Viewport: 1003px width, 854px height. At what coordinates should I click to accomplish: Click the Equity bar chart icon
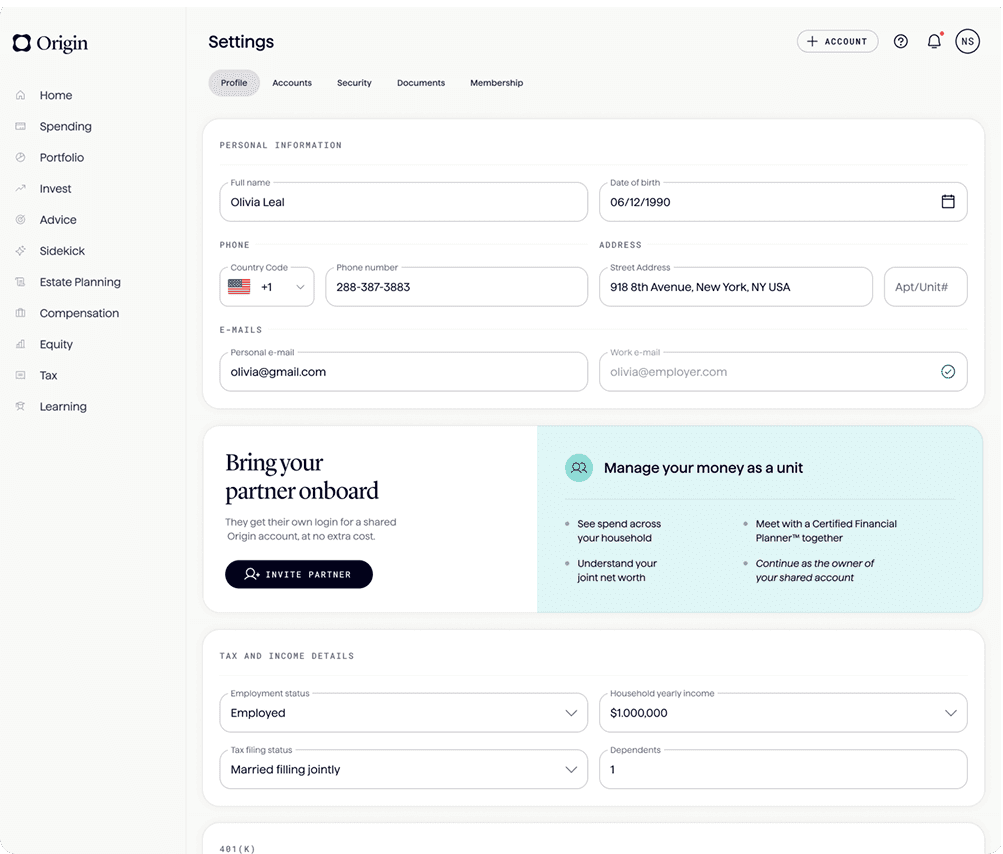(20, 344)
